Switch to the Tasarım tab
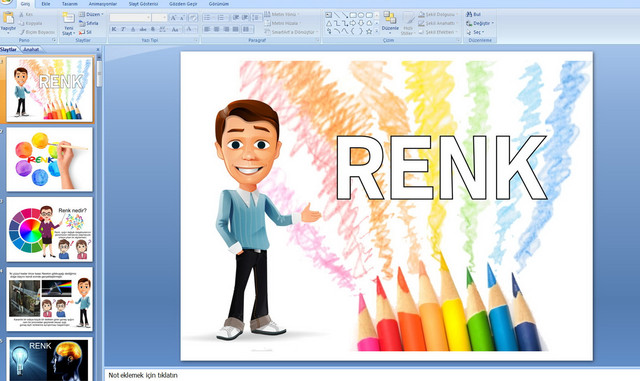 (x=70, y=4)
